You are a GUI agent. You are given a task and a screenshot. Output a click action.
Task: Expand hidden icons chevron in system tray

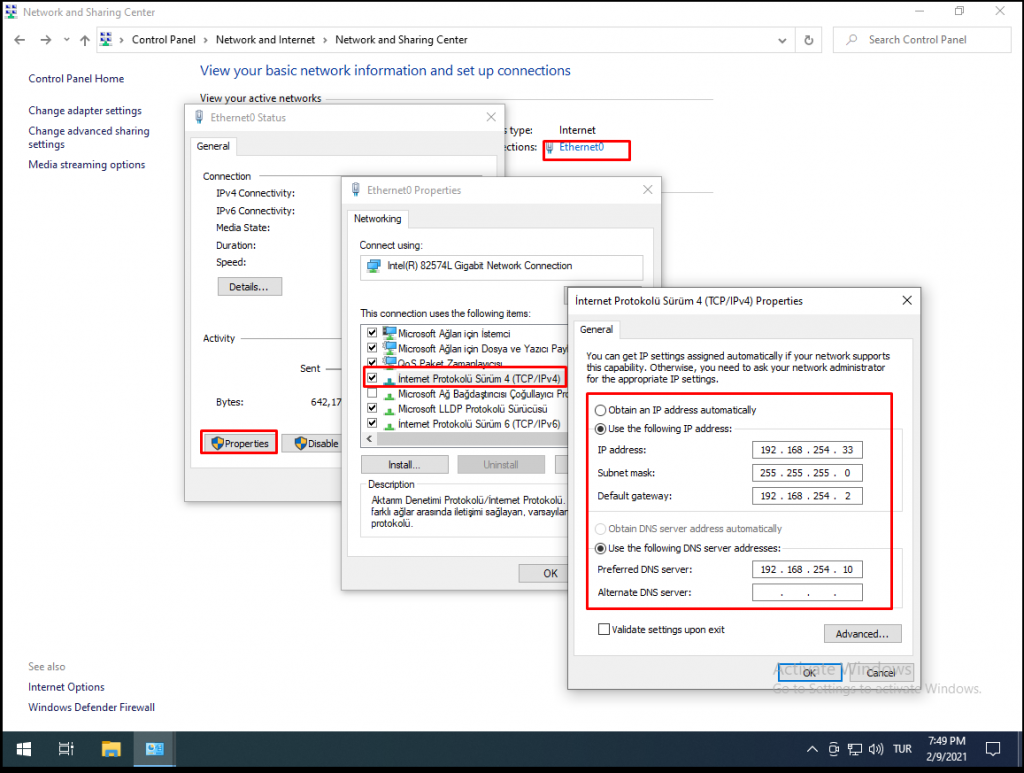coord(812,748)
